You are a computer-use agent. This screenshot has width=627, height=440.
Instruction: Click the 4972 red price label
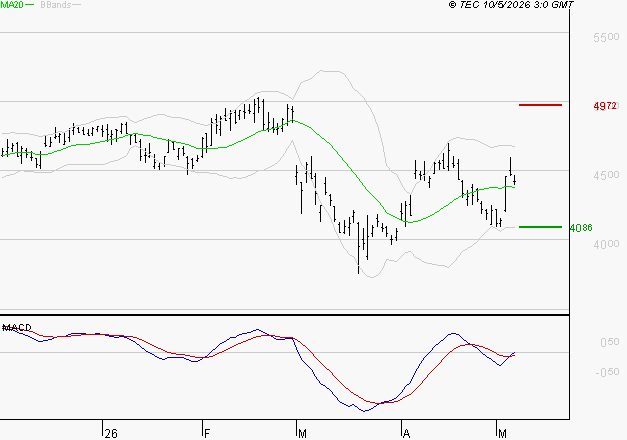click(x=605, y=106)
